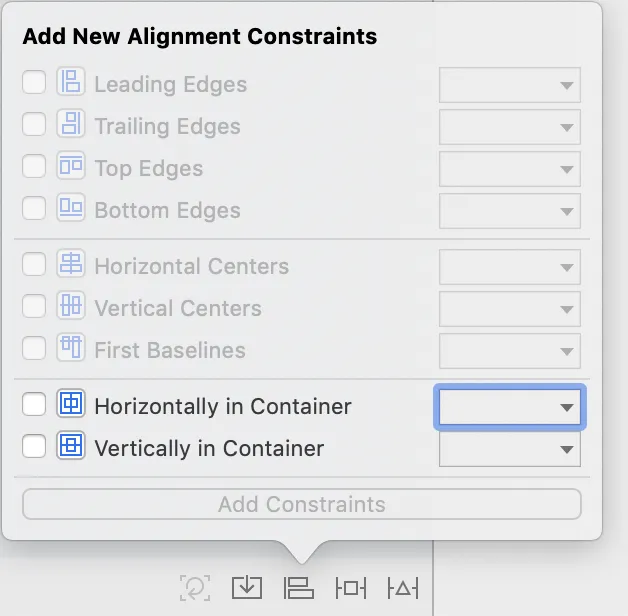
Task: Toggle the Leading Edges checkbox
Action: (x=34, y=83)
